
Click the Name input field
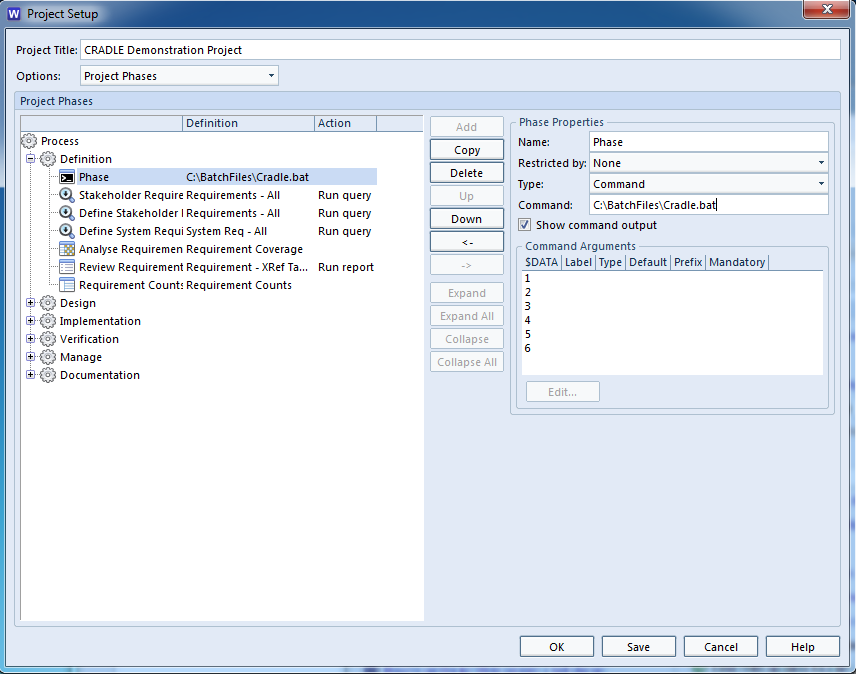pos(709,142)
